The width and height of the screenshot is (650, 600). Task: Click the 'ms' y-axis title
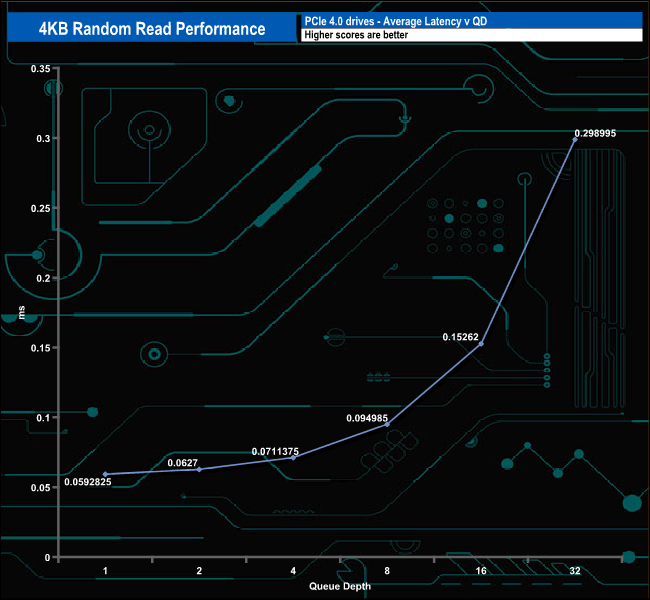[x=22, y=312]
